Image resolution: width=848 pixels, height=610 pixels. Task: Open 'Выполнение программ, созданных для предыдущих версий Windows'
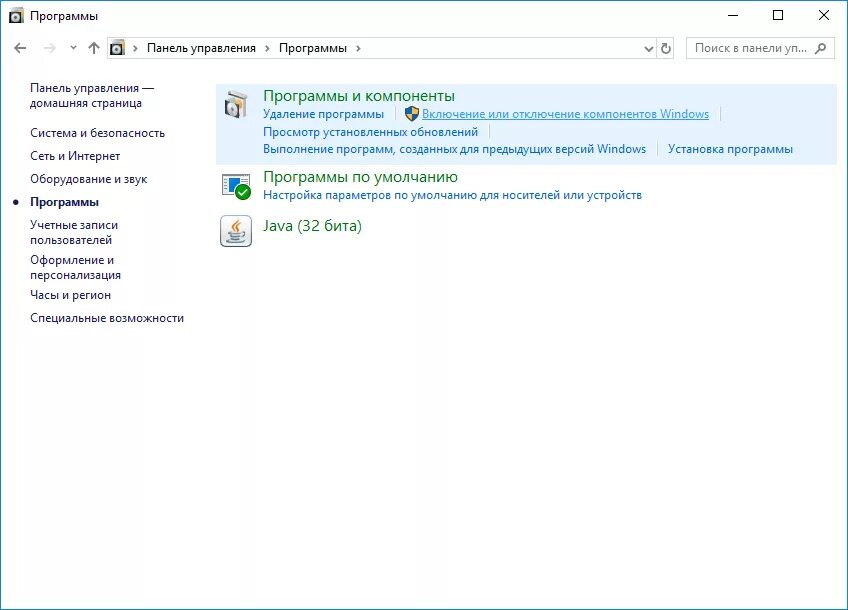(x=454, y=149)
